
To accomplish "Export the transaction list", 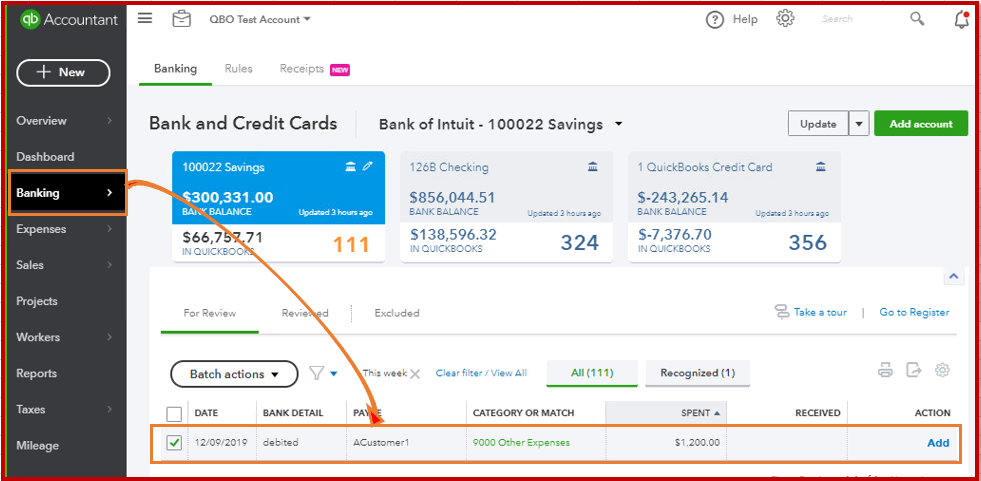I will (x=914, y=370).
